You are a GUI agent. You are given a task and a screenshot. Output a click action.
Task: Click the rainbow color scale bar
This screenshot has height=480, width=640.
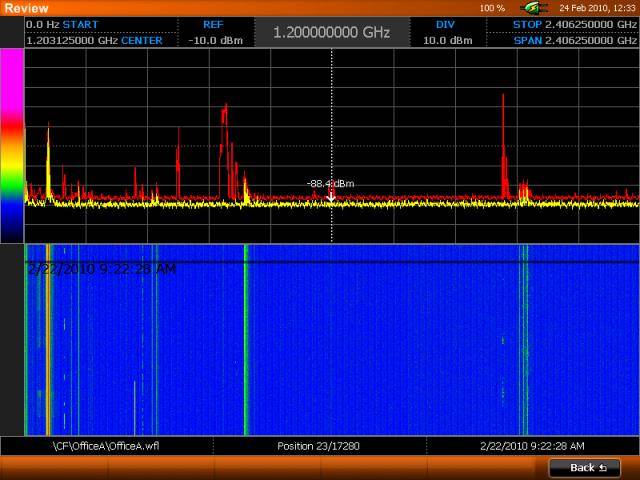tap(11, 145)
